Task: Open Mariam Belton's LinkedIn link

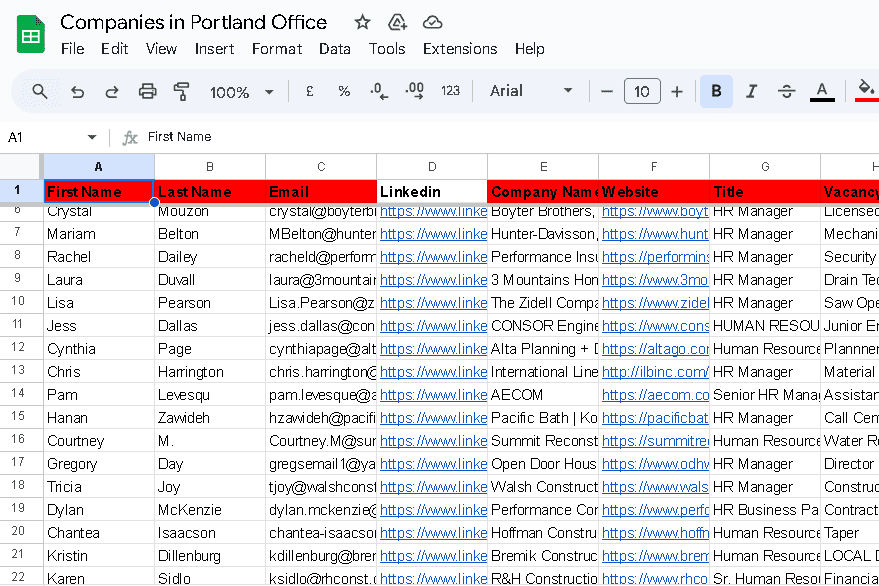Action: (x=433, y=234)
